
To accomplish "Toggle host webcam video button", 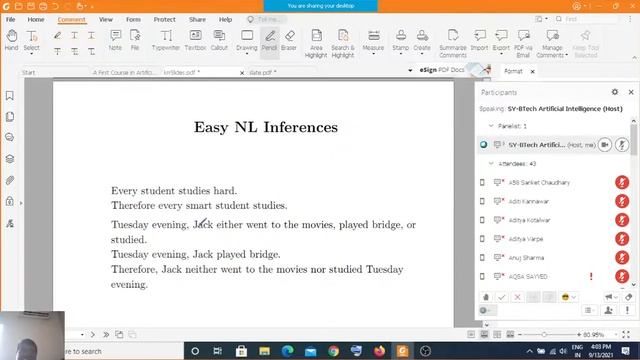I will point(605,144).
